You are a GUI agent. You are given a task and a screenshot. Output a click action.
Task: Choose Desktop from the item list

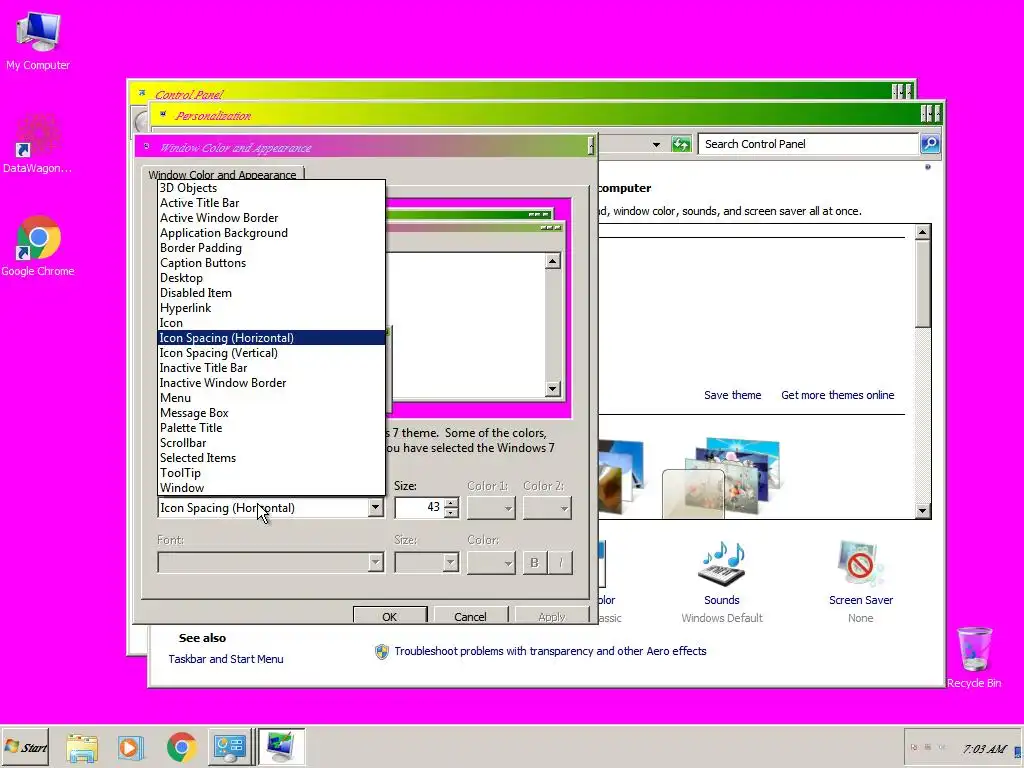tap(272, 278)
